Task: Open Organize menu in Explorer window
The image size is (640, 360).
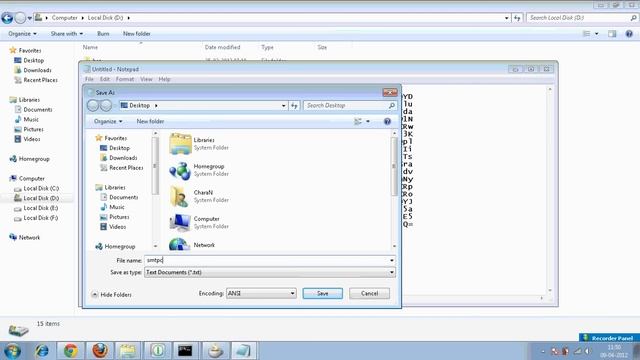Action: [x=22, y=33]
